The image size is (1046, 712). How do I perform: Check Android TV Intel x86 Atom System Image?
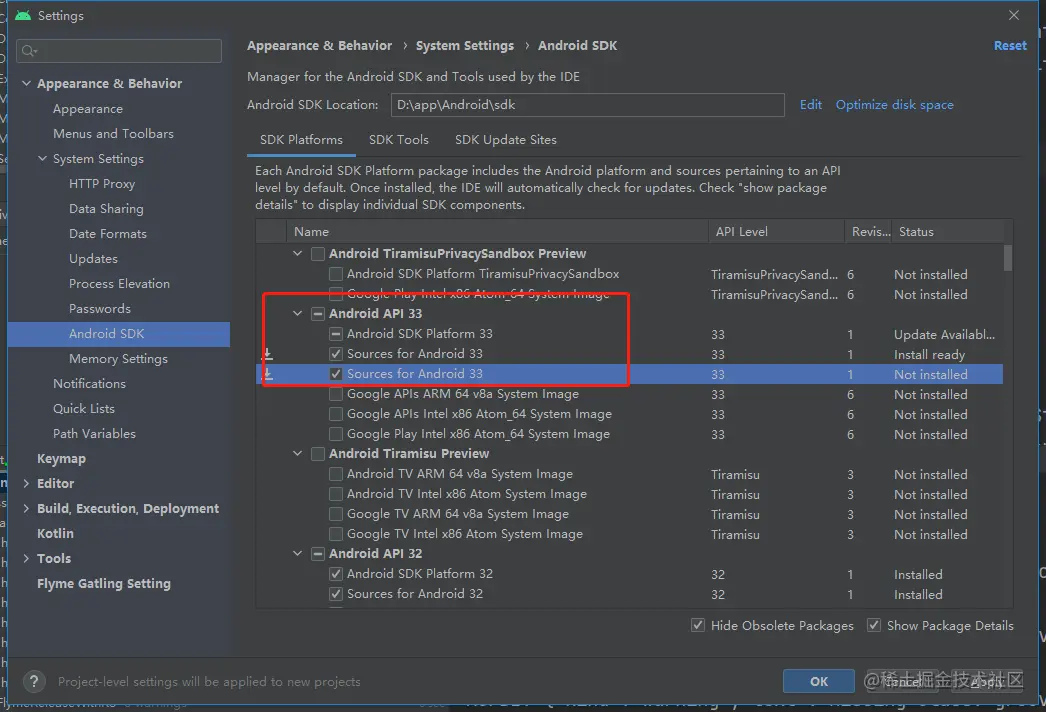pyautogui.click(x=336, y=494)
